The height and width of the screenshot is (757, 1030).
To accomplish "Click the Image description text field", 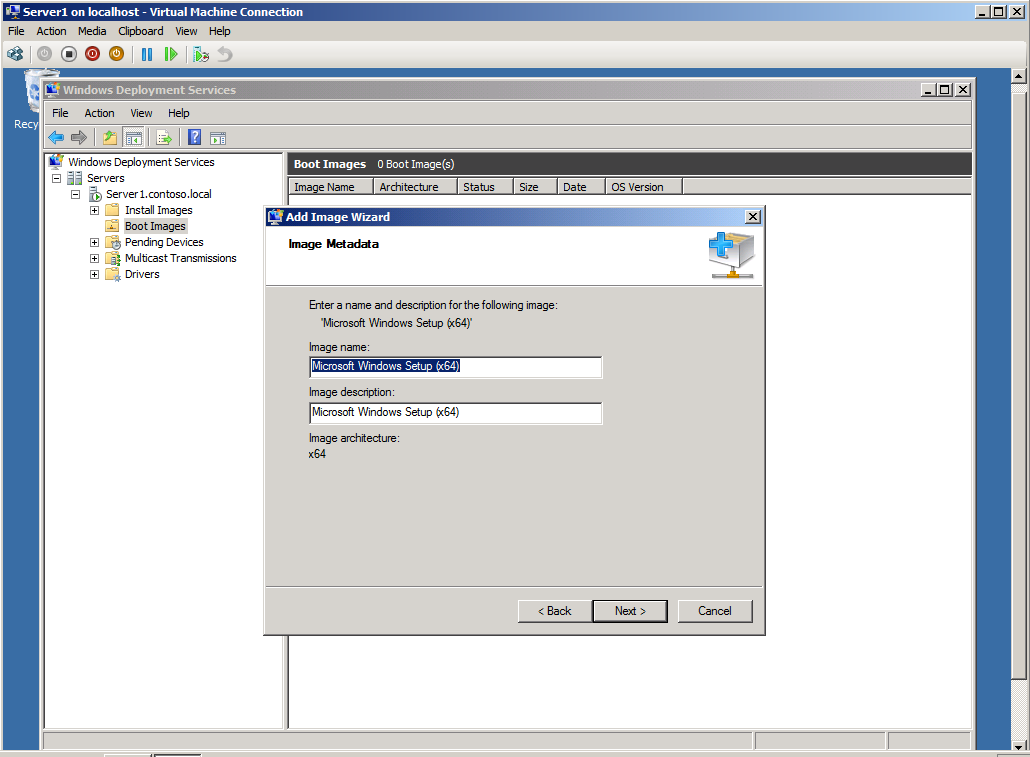I will tap(455, 413).
